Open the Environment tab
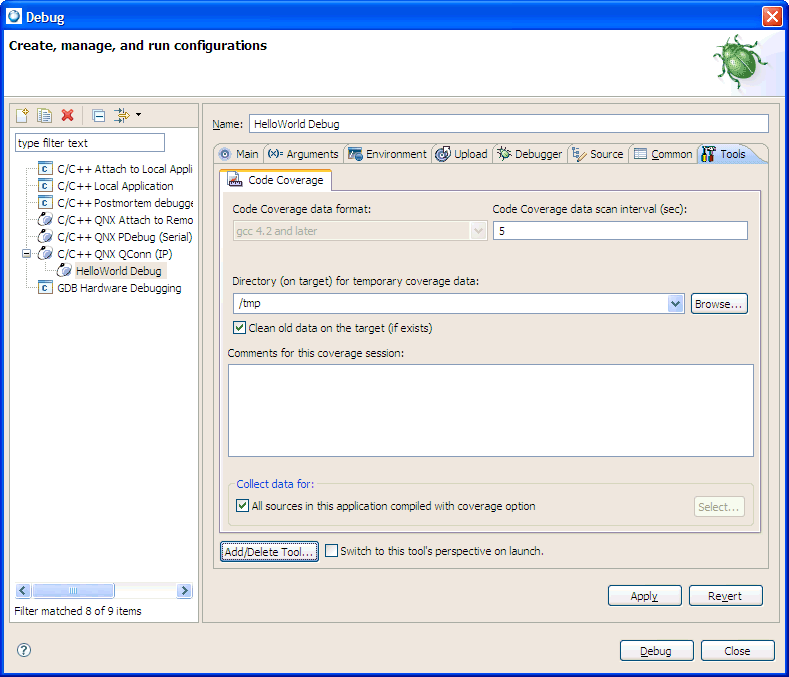This screenshot has width=789, height=677. coord(387,154)
